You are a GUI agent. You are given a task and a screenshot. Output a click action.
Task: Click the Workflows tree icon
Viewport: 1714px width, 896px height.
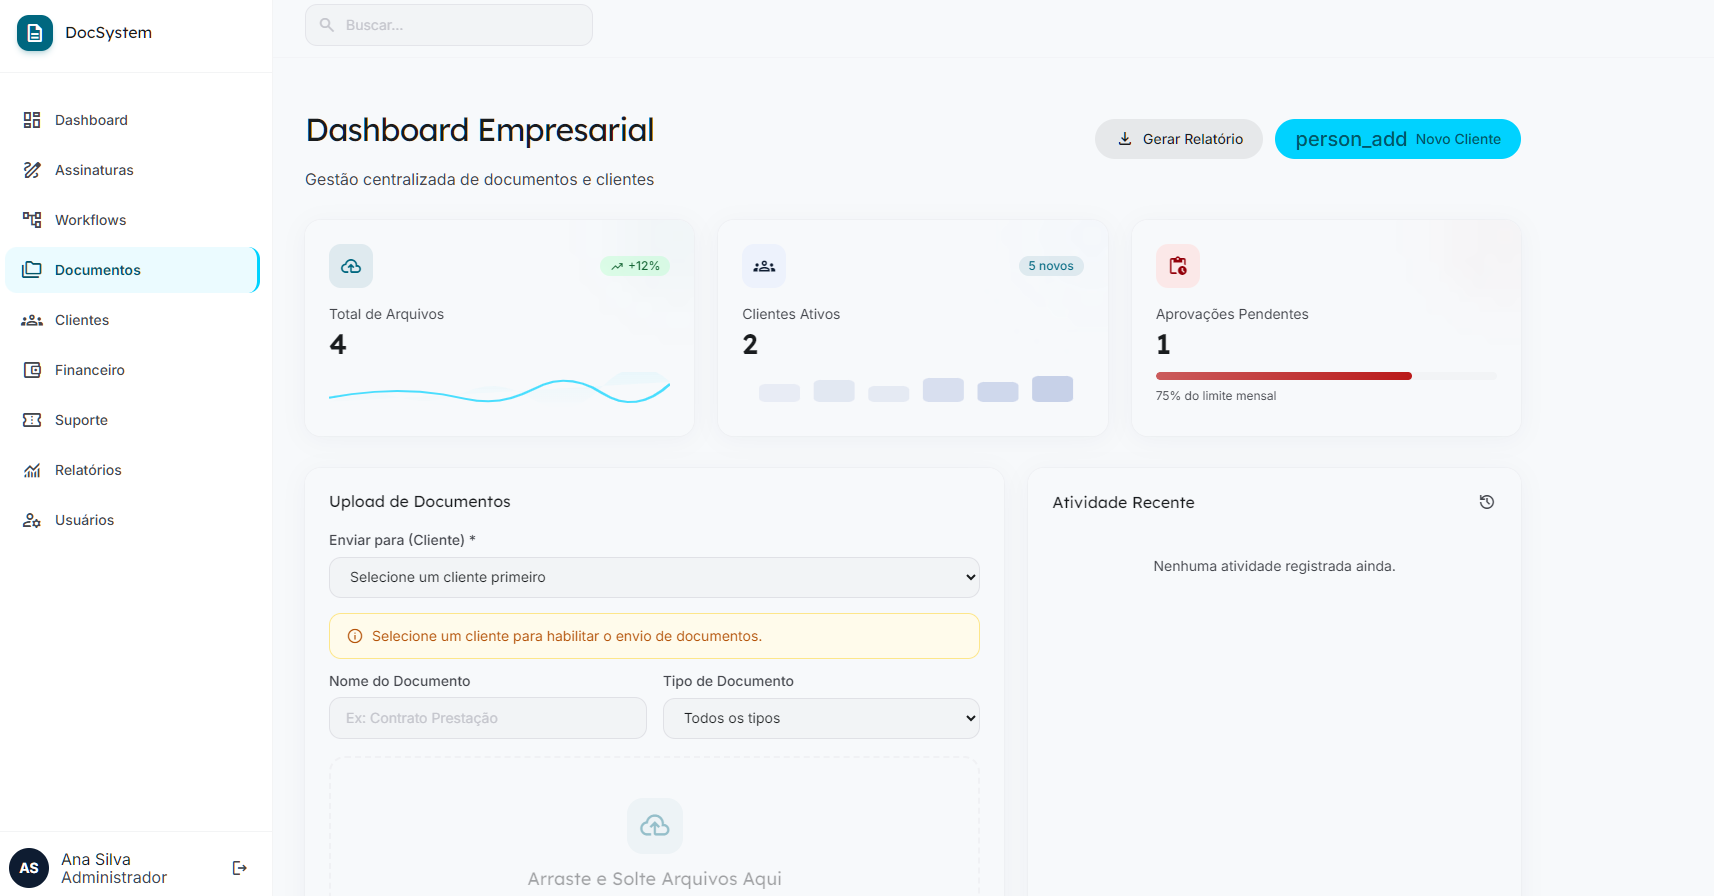click(x=32, y=220)
